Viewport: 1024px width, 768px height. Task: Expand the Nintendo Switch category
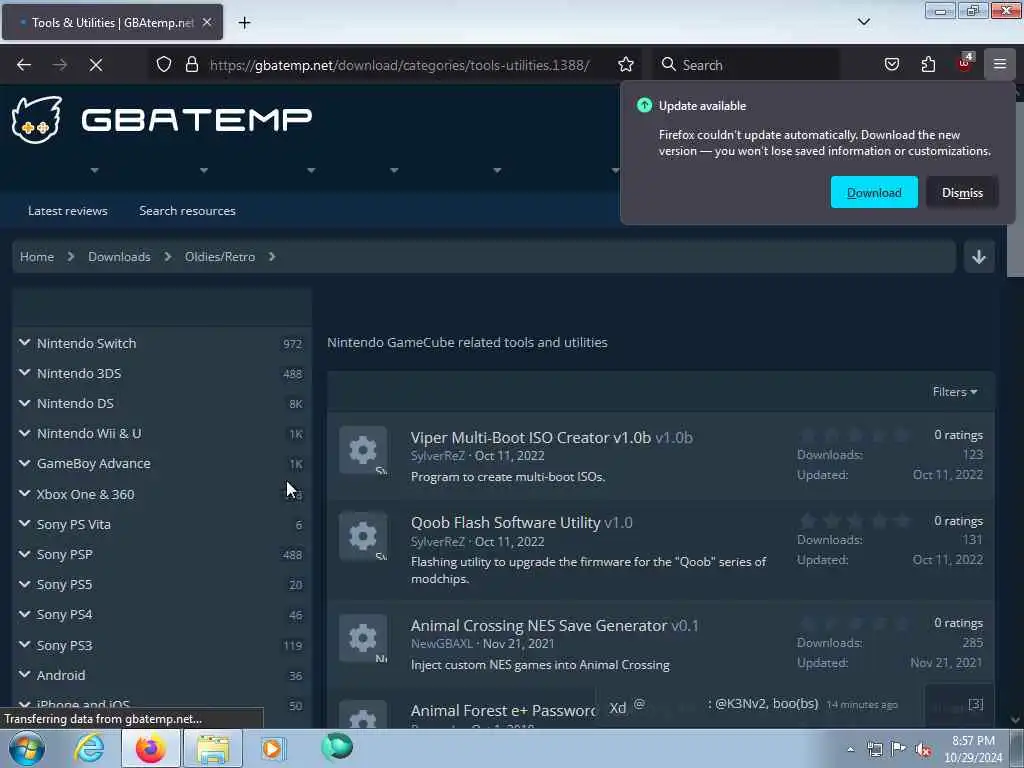tap(24, 342)
